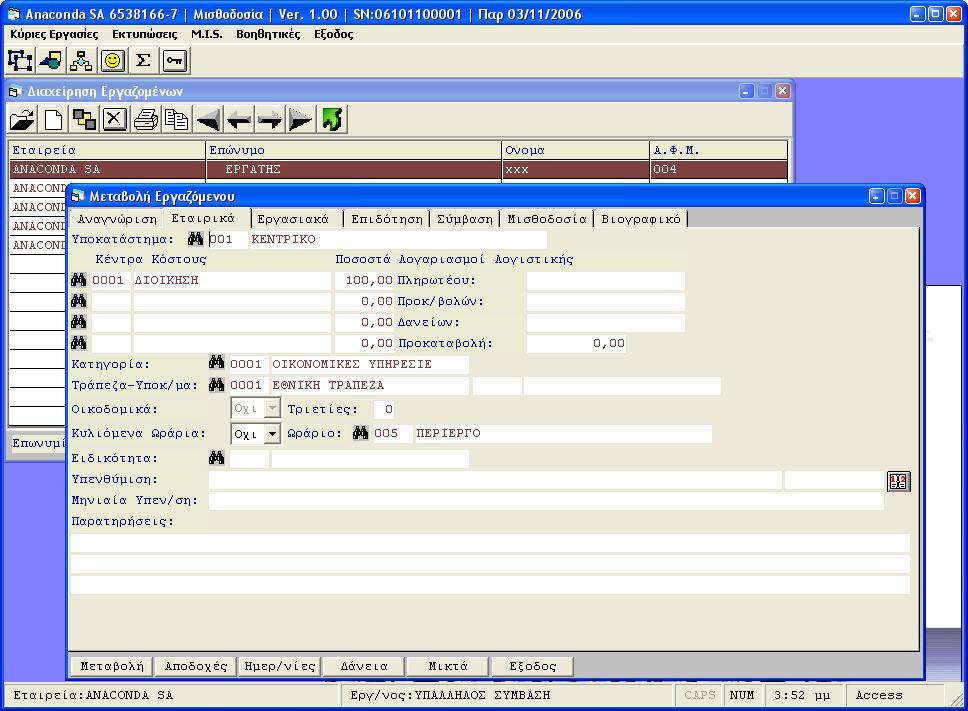Click binoculars lookup next to Κατηγορία

tap(216, 364)
